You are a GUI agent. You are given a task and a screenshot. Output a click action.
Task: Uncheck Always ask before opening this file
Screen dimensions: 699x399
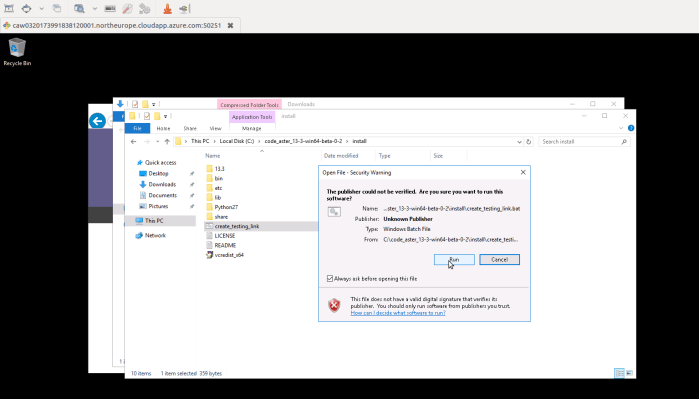[x=330, y=279]
